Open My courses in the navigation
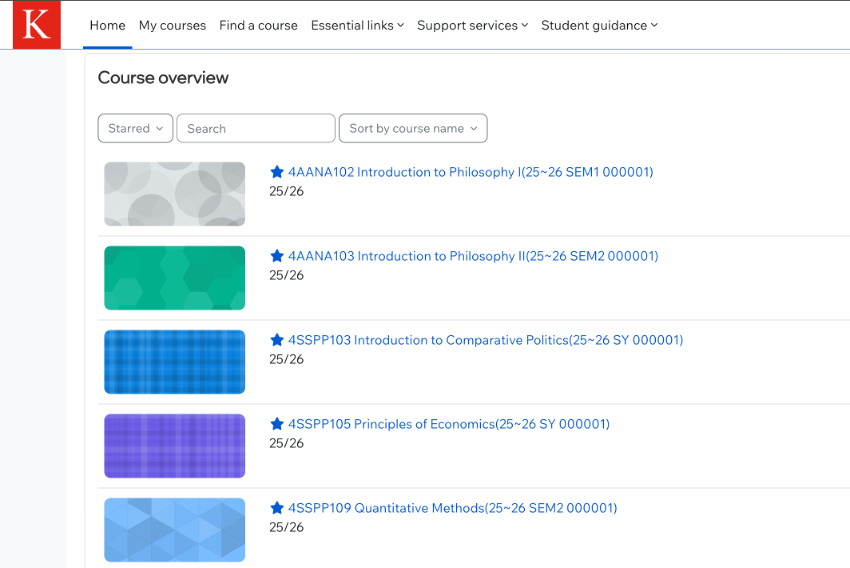The width and height of the screenshot is (850, 568). point(172,25)
